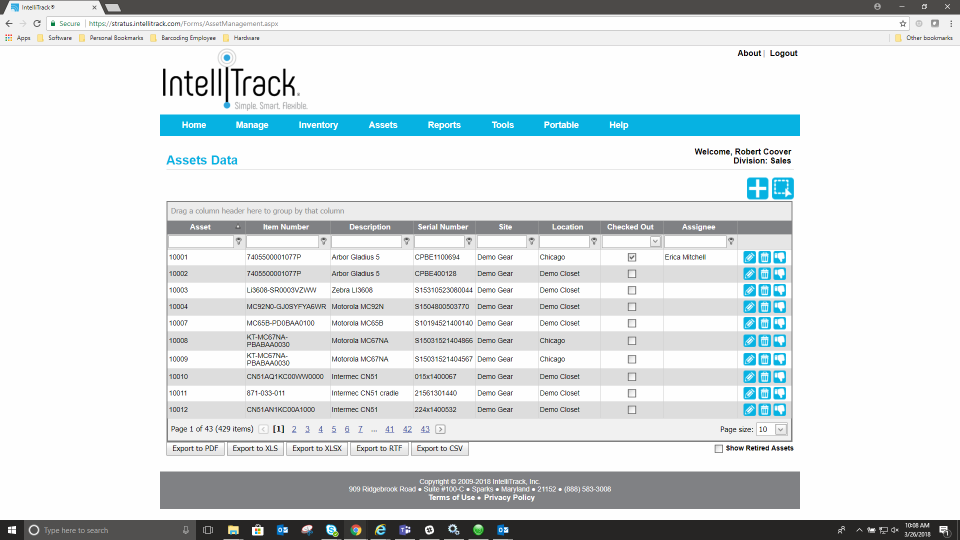
Task: Enable Show Retired Assets checkbox
Action: click(x=719, y=449)
